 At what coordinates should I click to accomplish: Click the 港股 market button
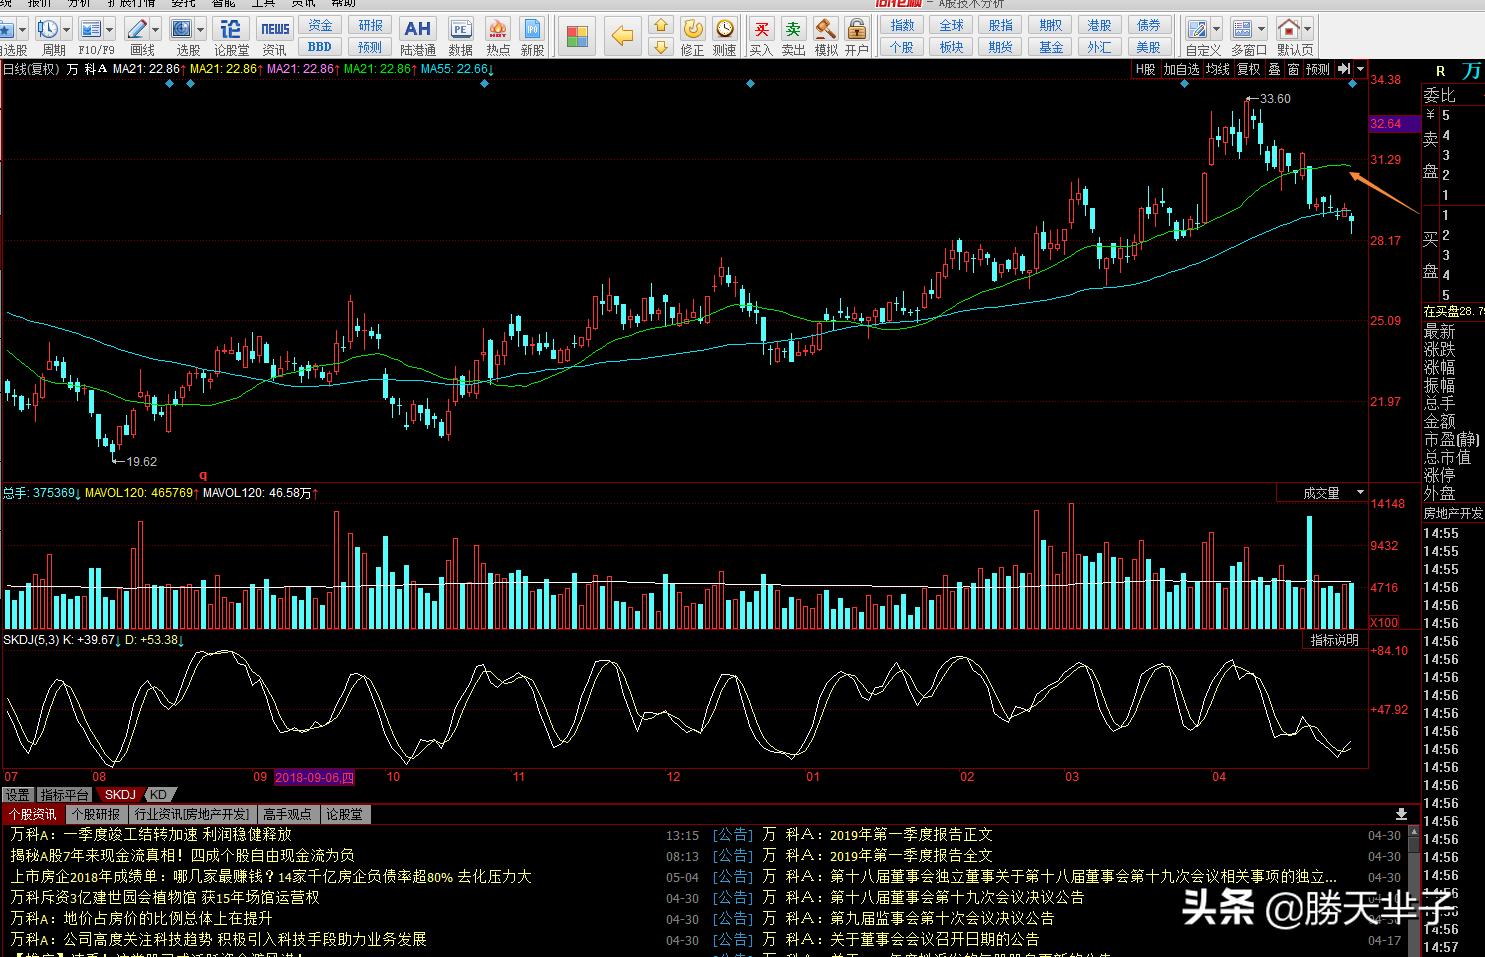pos(1099,25)
